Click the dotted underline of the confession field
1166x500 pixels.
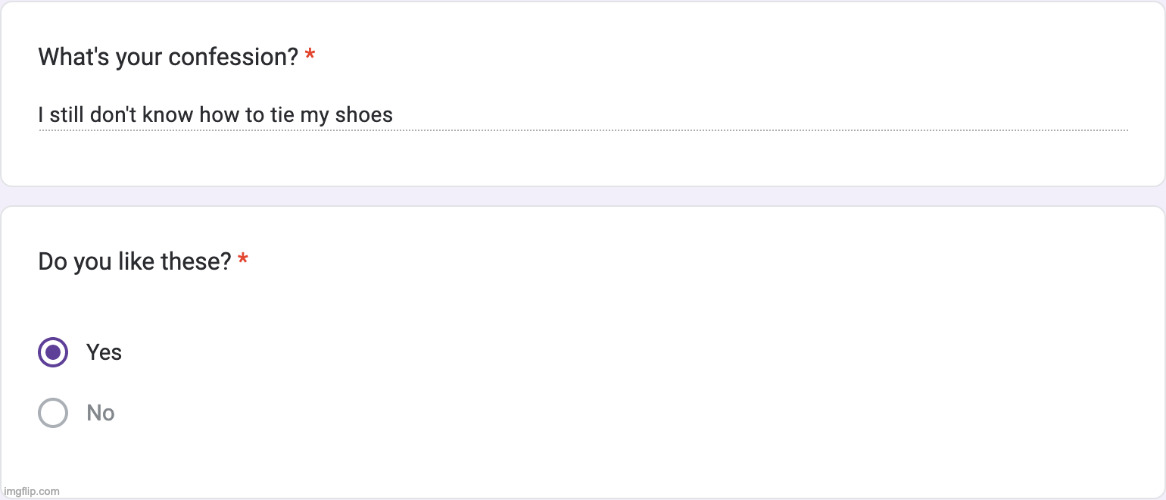pos(700,130)
